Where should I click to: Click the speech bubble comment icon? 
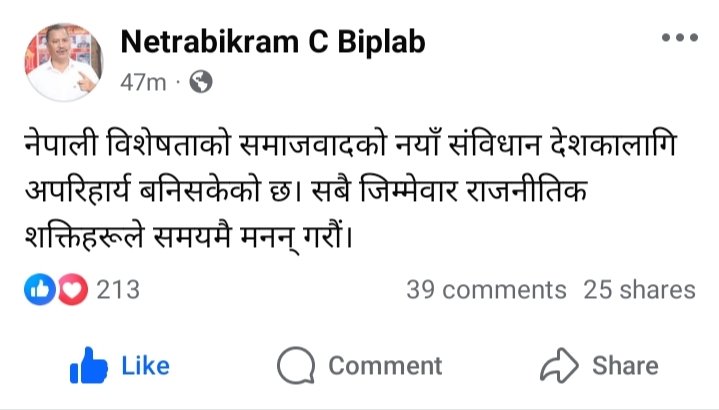pyautogui.click(x=296, y=367)
